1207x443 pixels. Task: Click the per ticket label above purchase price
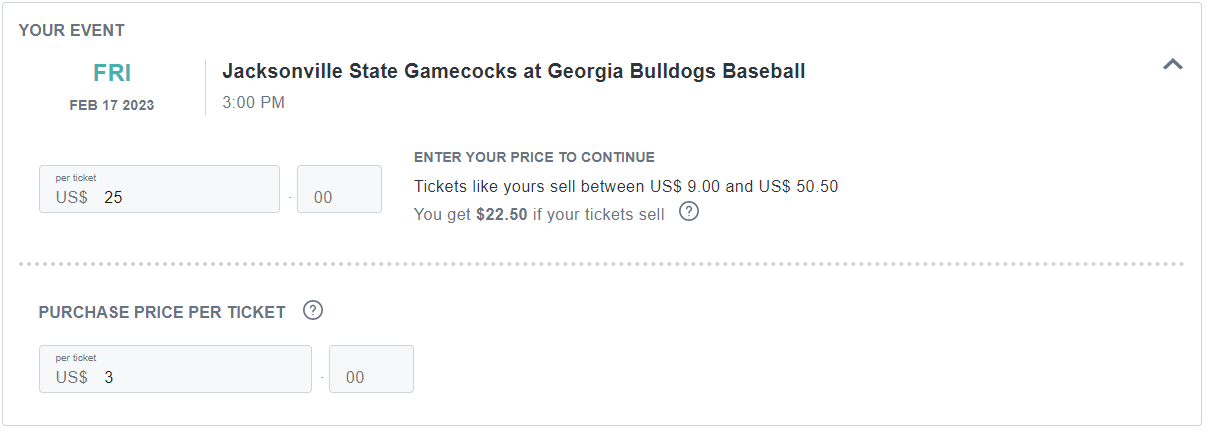[x=76, y=357]
